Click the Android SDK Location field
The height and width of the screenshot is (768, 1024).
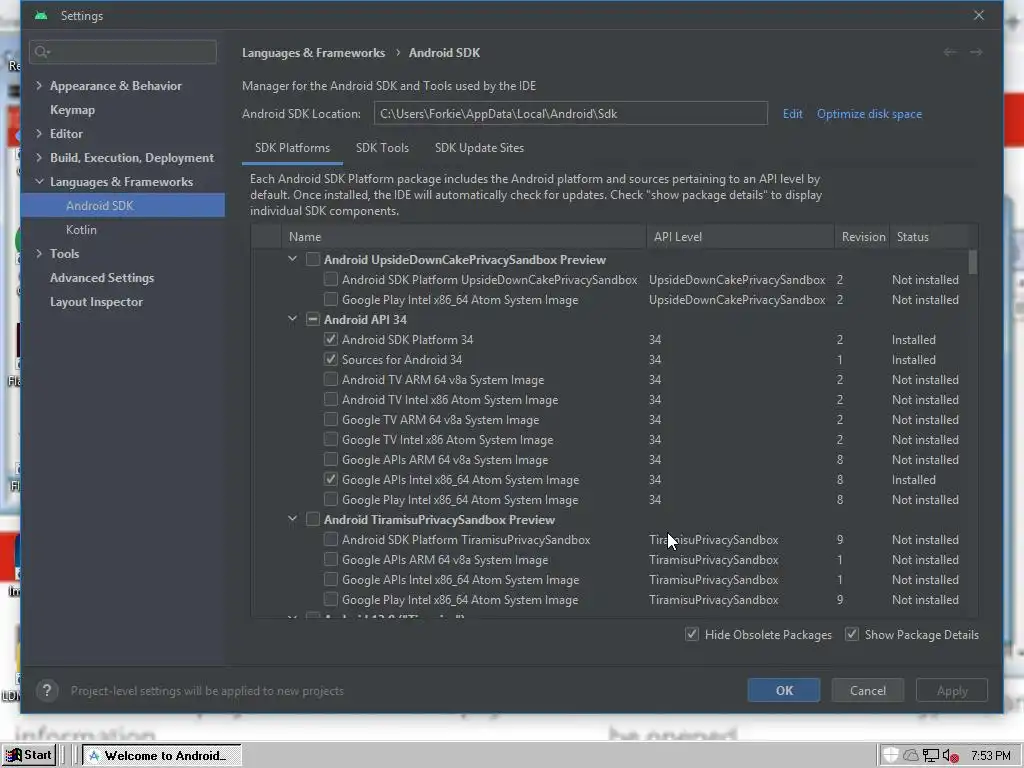[x=570, y=114]
